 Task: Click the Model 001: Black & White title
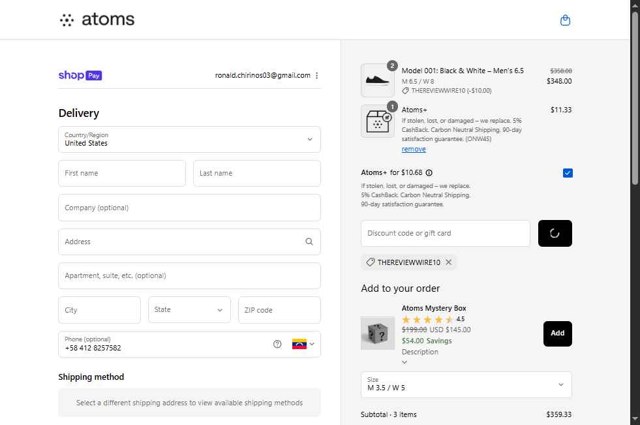(x=462, y=71)
